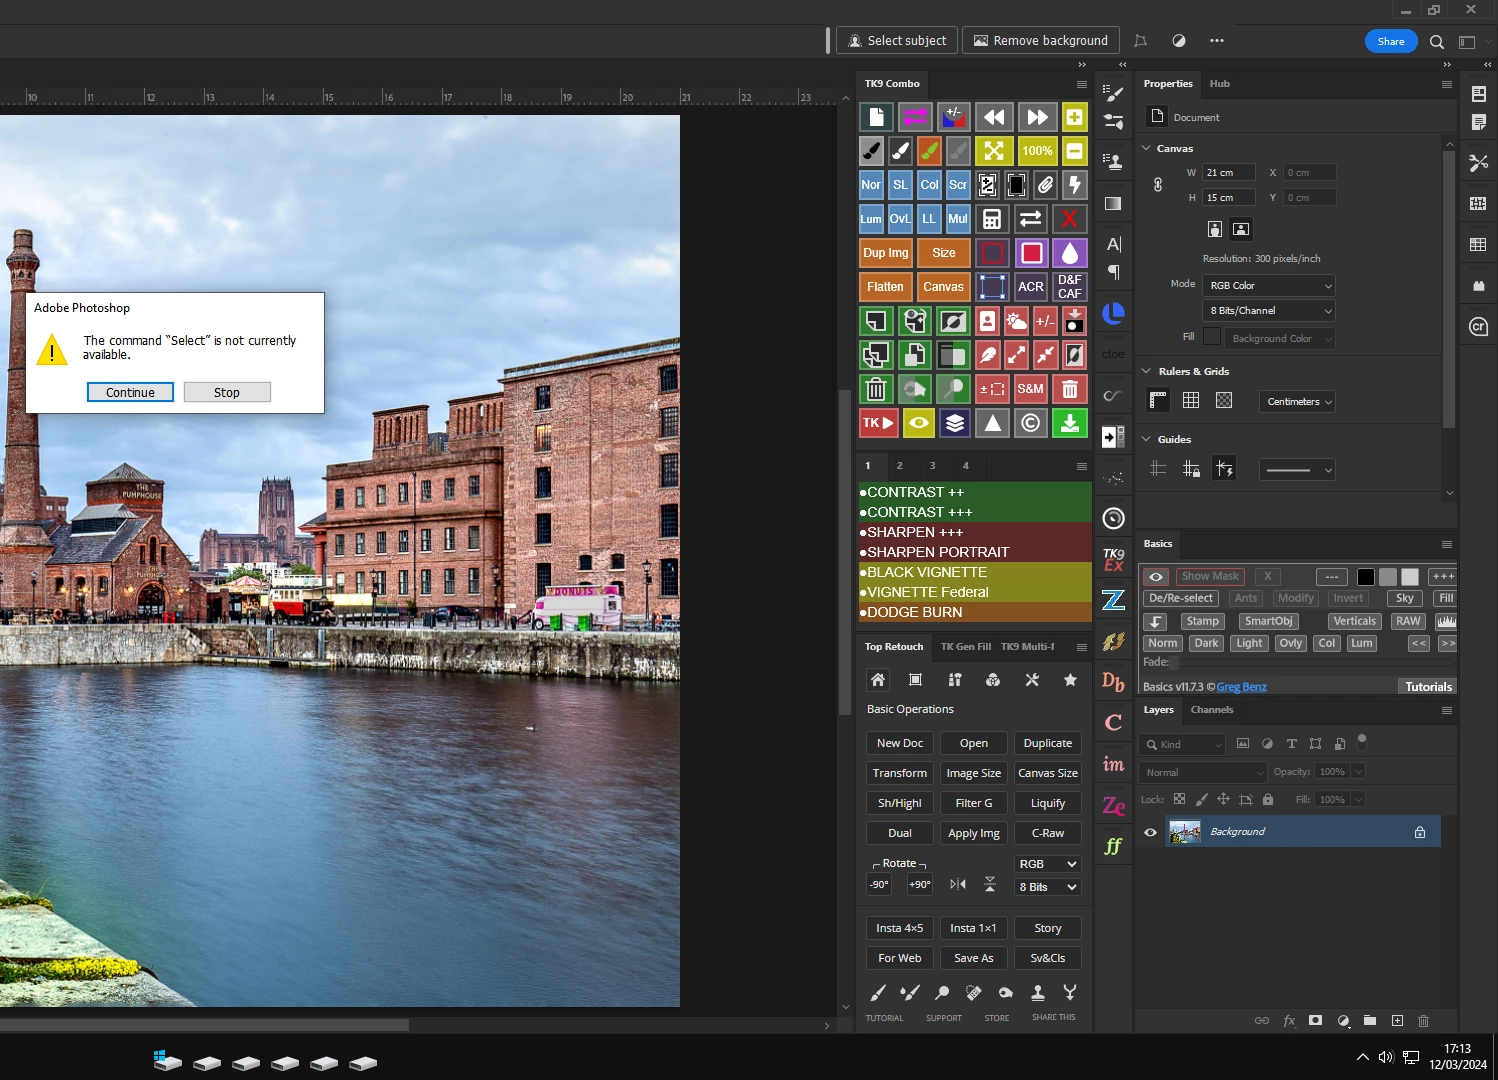
Task: Click the Fade slider in Basics panel
Action: [1313, 662]
